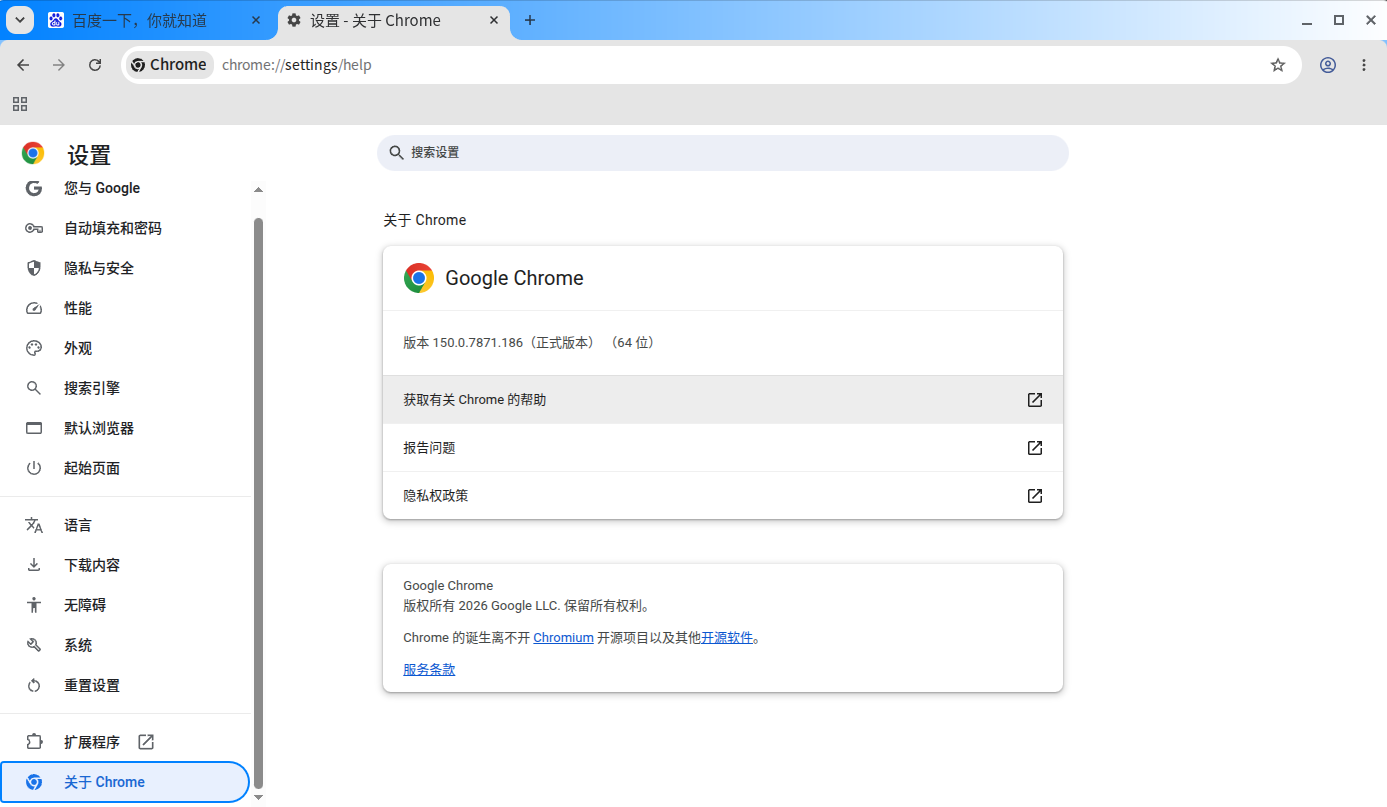Click the sidebar scrollbar up arrow
The image size is (1387, 807).
click(x=258, y=190)
